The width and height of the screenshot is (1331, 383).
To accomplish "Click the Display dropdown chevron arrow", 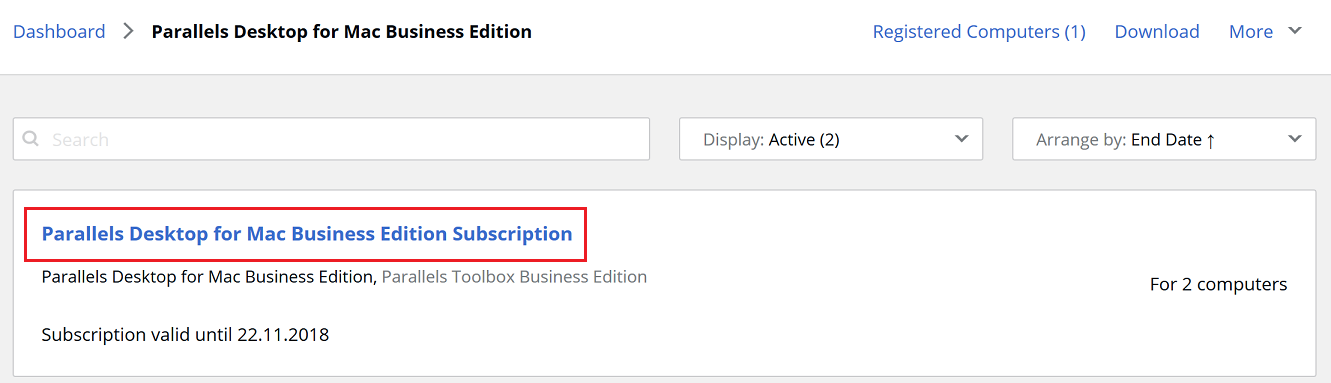I will [962, 139].
